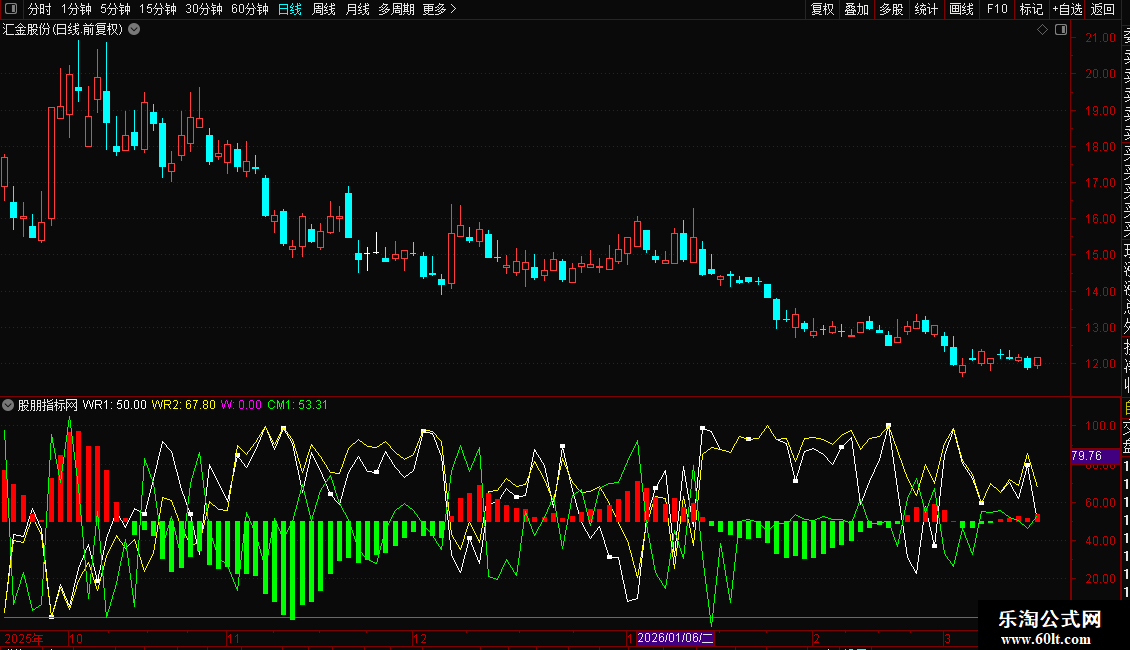Select the 日线 daily chart period
The height and width of the screenshot is (650, 1130).
coord(289,9)
